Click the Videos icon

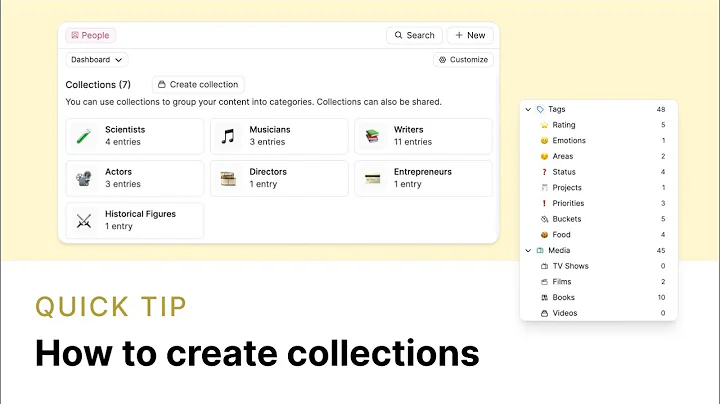click(x=544, y=313)
